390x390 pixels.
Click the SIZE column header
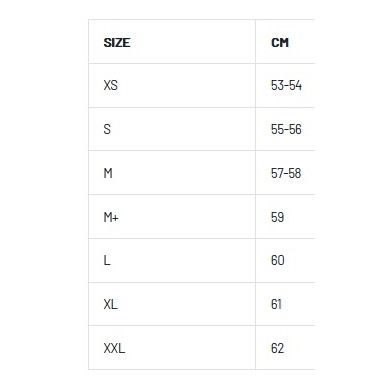tap(117, 43)
